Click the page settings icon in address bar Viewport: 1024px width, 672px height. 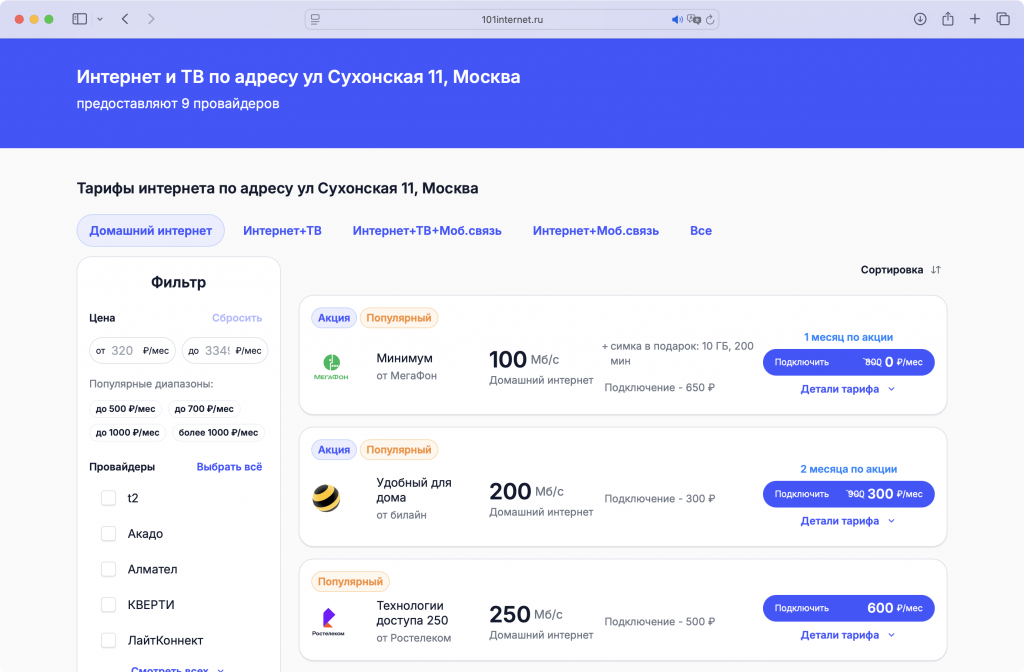315,20
